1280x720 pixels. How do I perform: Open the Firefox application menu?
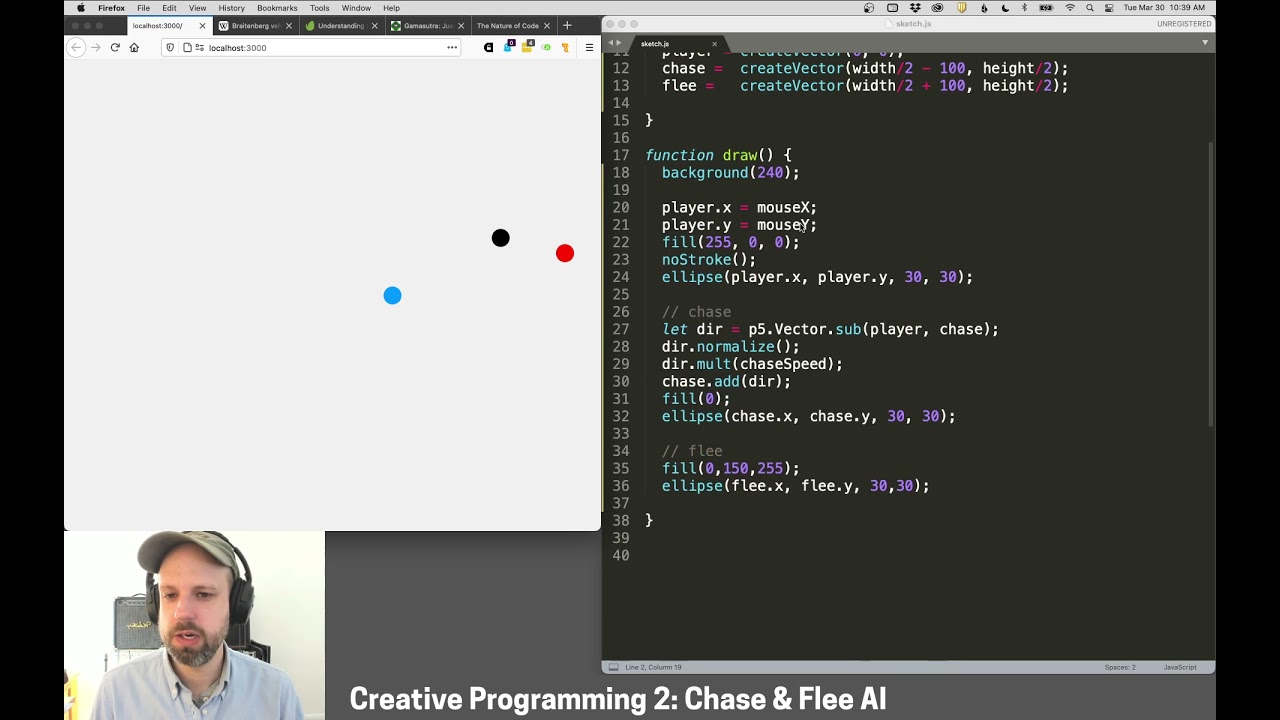(111, 8)
